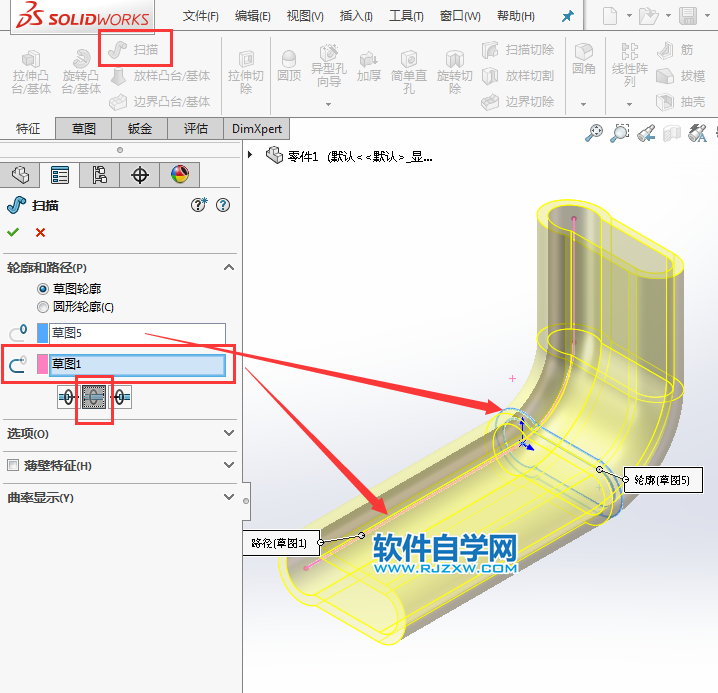
Task: Open the 插入(I) menu
Action: [x=356, y=16]
